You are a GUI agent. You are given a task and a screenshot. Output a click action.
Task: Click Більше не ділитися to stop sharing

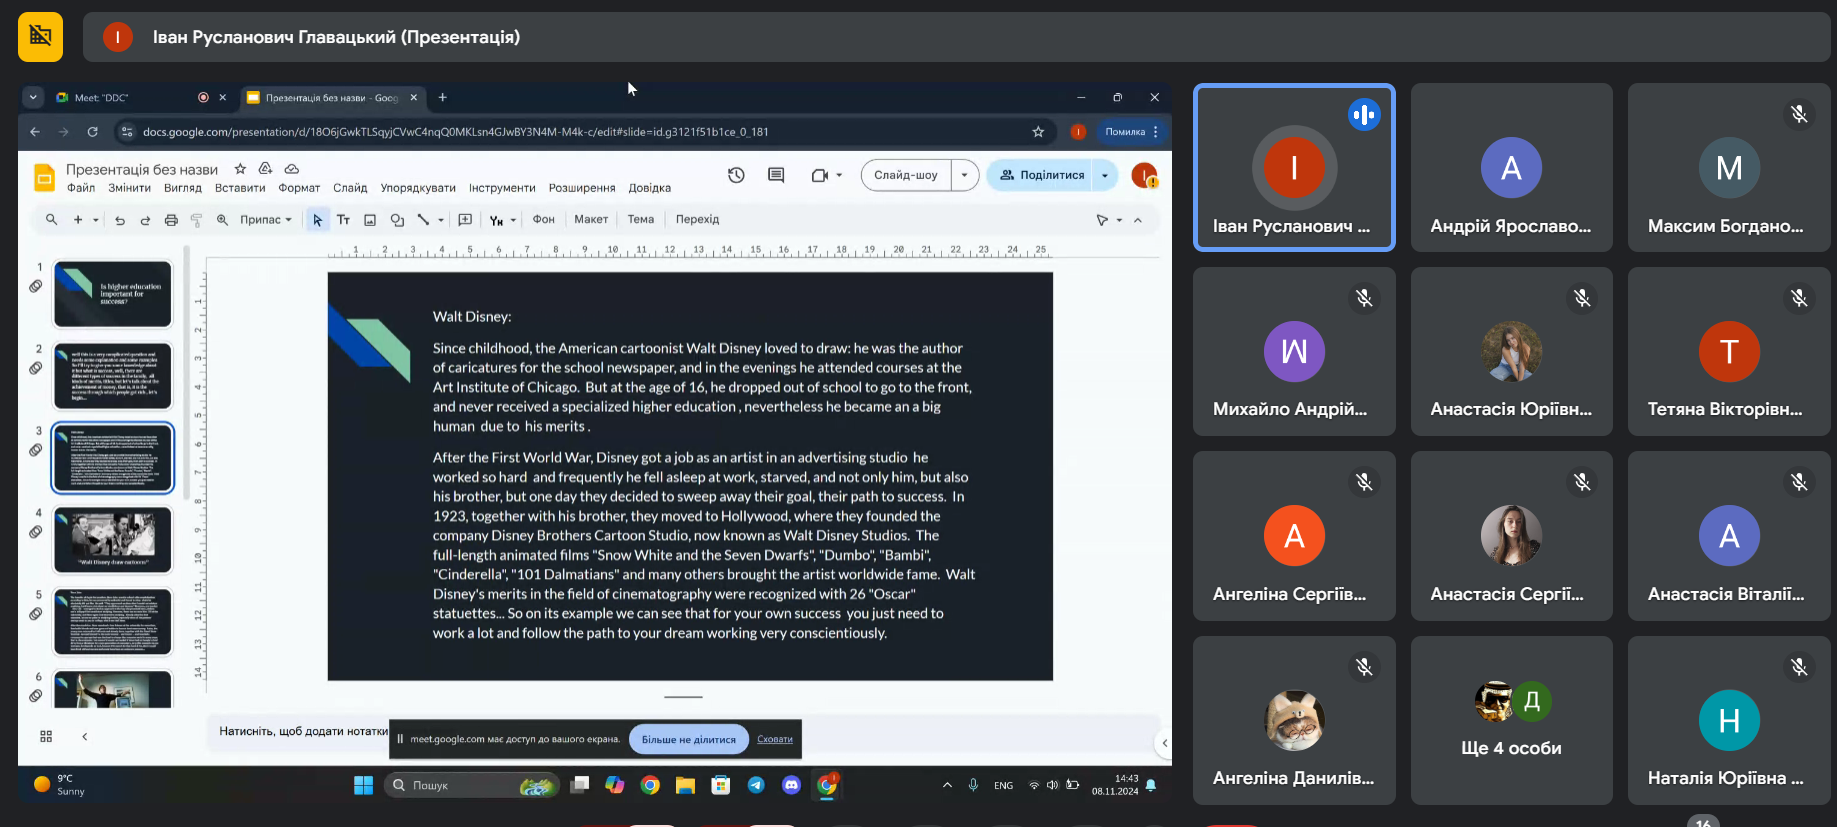[x=689, y=740]
